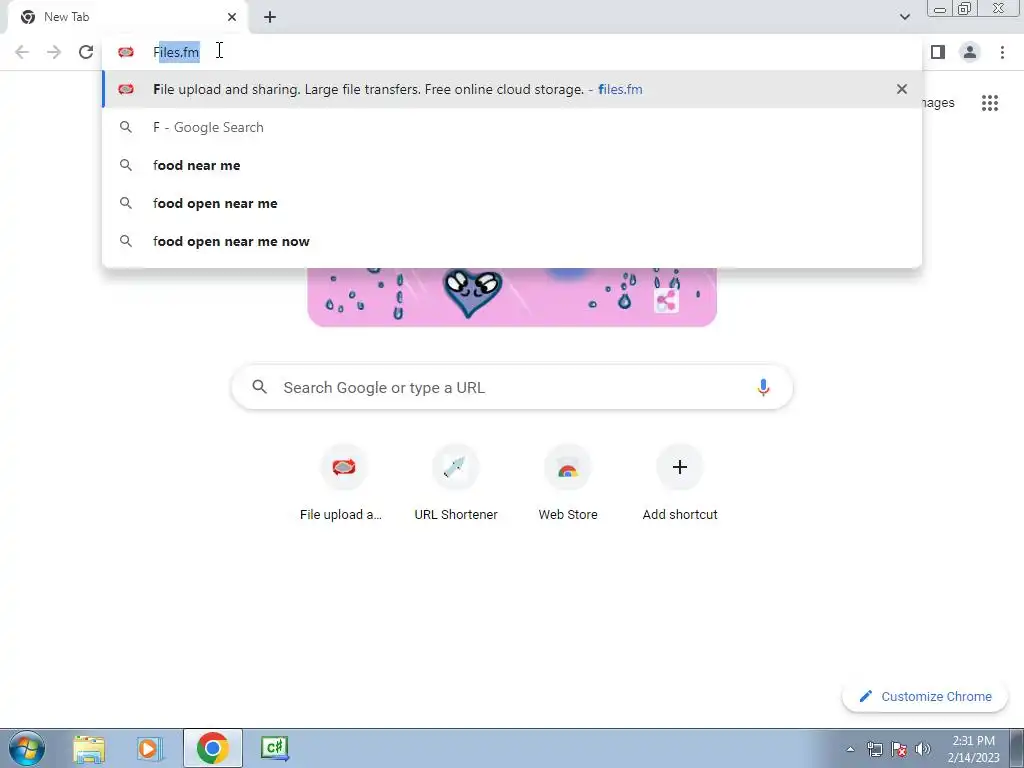Open Windows Explorer from the taskbar
This screenshot has width=1024, height=768.
pyautogui.click(x=89, y=748)
